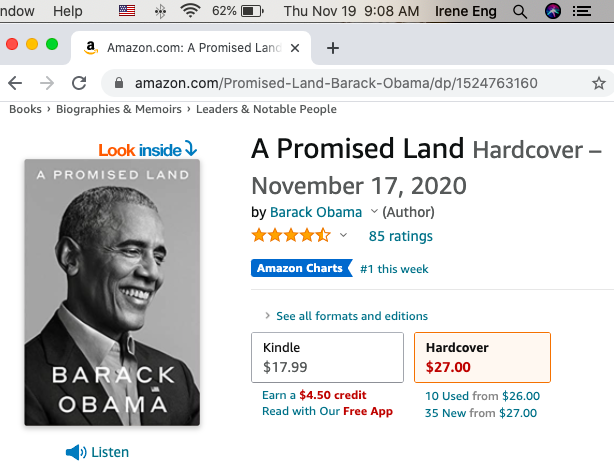Open Siri from the menu bar
This screenshot has width=614, height=461.
(x=553, y=11)
